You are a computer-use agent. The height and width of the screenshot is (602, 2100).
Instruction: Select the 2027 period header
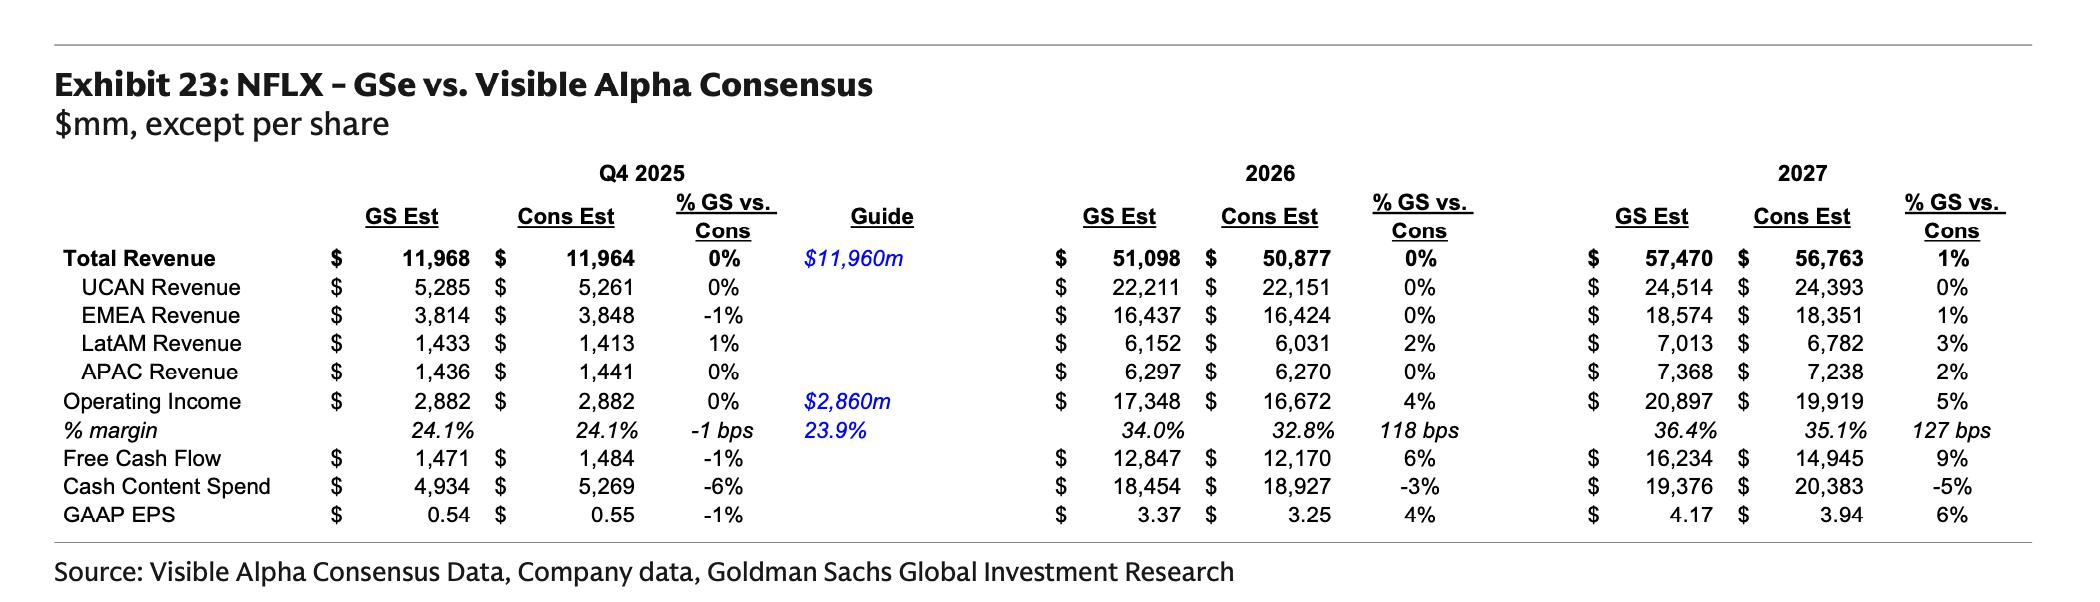(x=1802, y=173)
